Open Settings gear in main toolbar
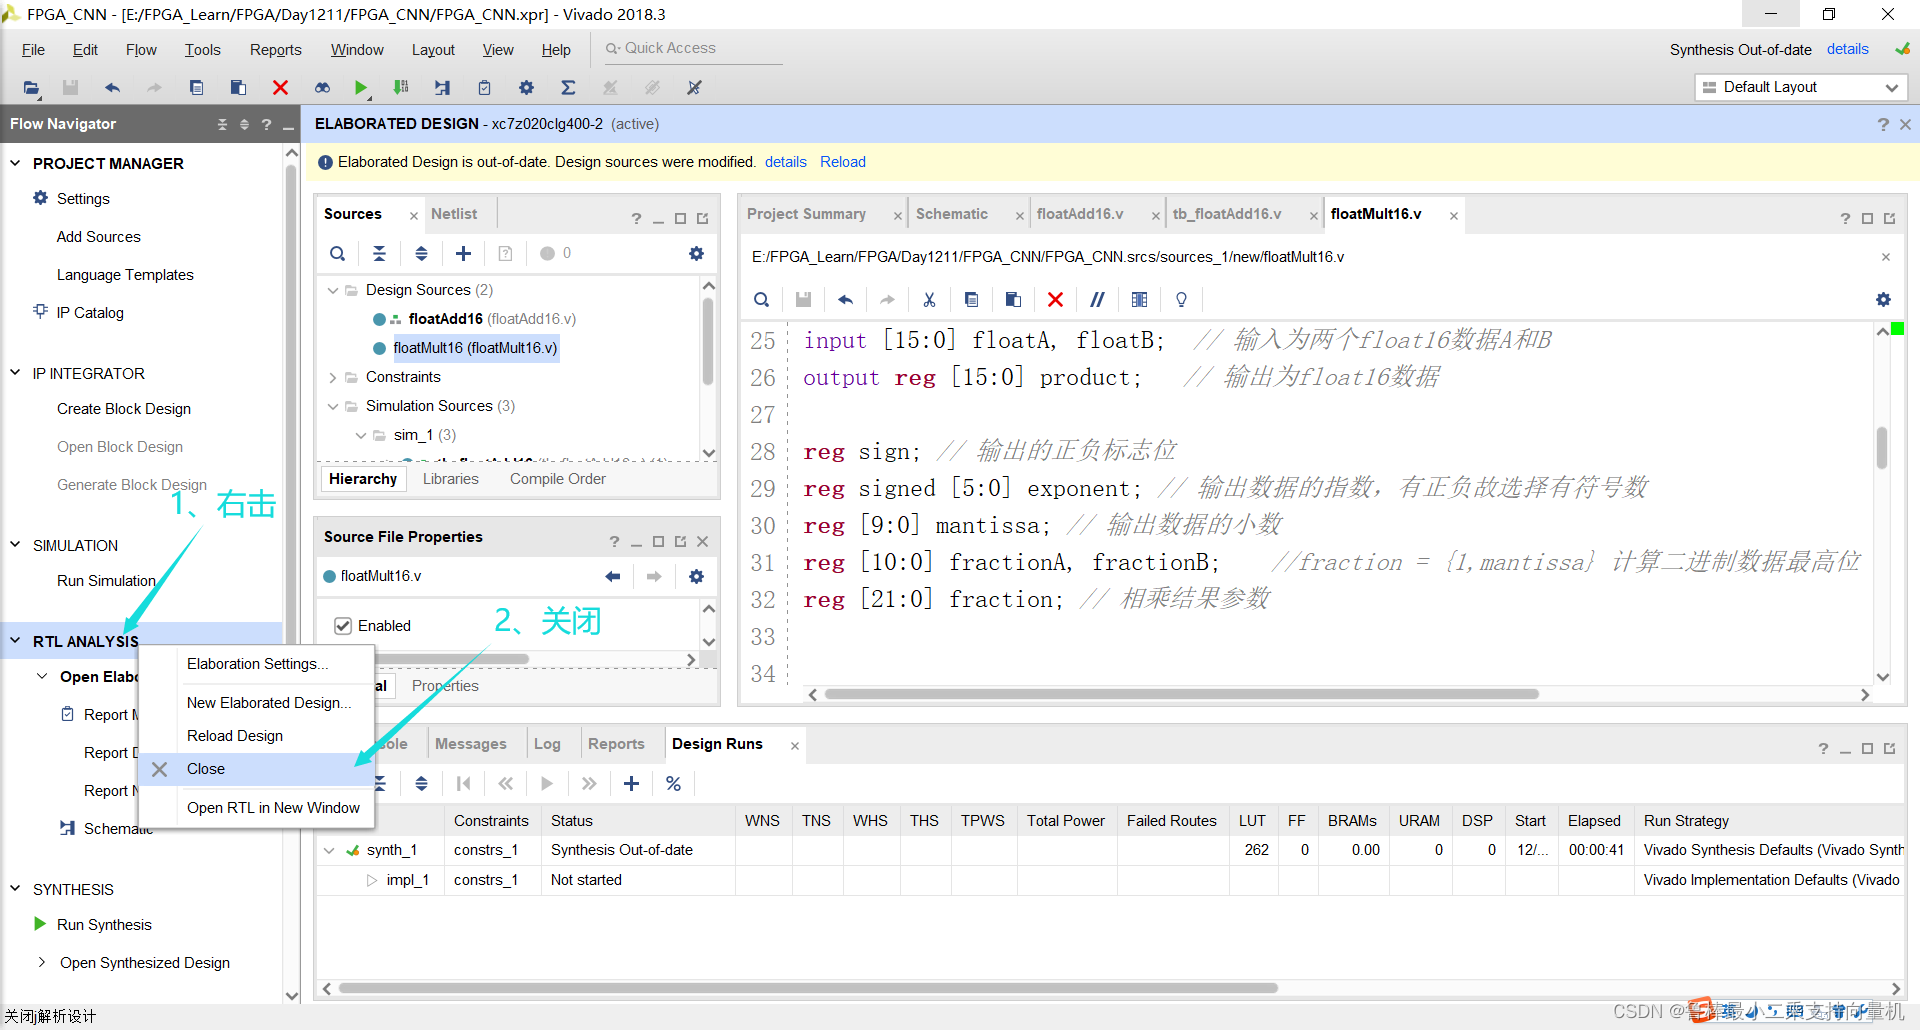 [526, 88]
